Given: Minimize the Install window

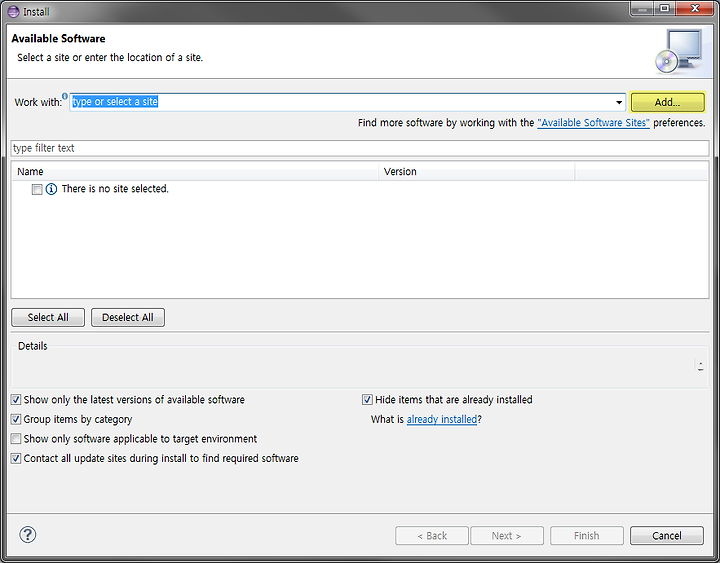Looking at the screenshot, I should click(642, 8).
